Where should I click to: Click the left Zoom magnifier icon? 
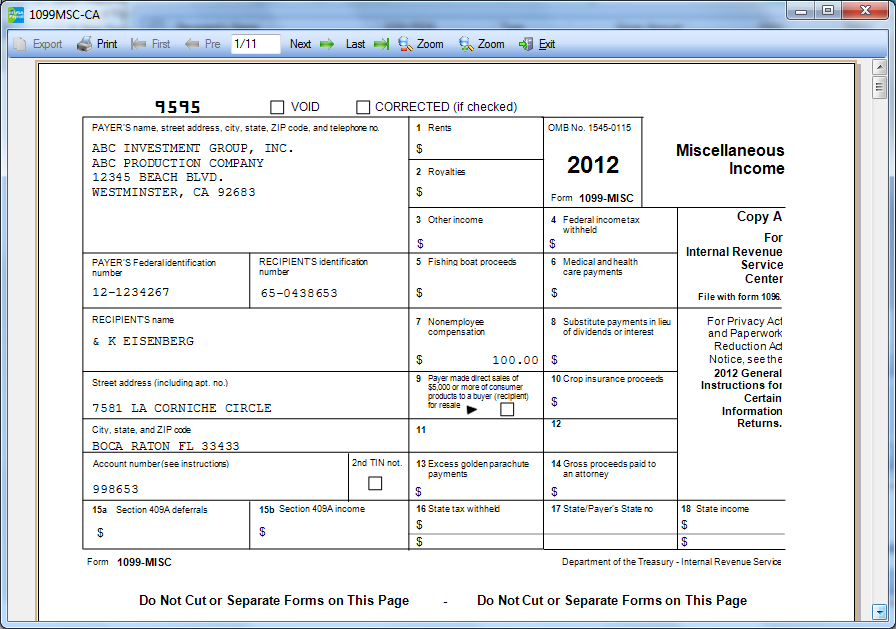(406, 44)
